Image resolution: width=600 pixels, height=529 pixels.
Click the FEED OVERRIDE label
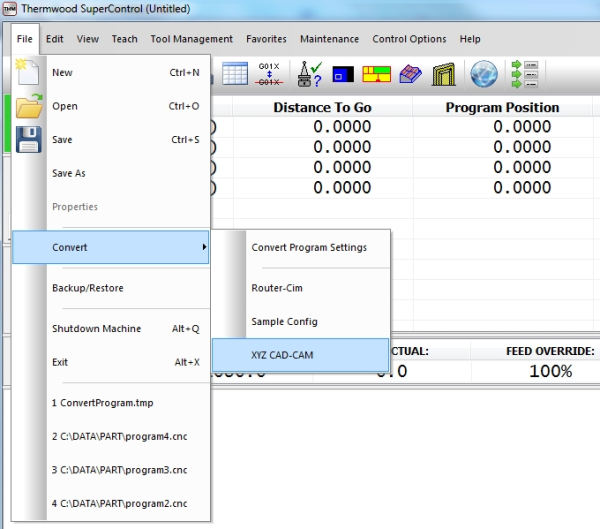click(x=550, y=351)
